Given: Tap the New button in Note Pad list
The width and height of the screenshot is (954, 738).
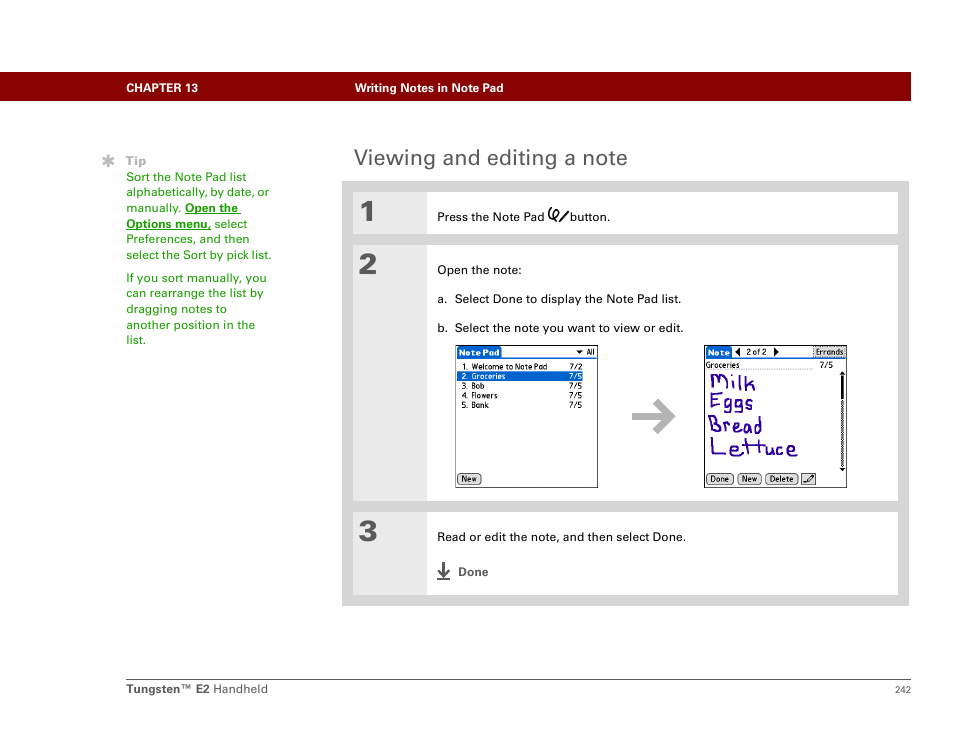Looking at the screenshot, I should [469, 479].
